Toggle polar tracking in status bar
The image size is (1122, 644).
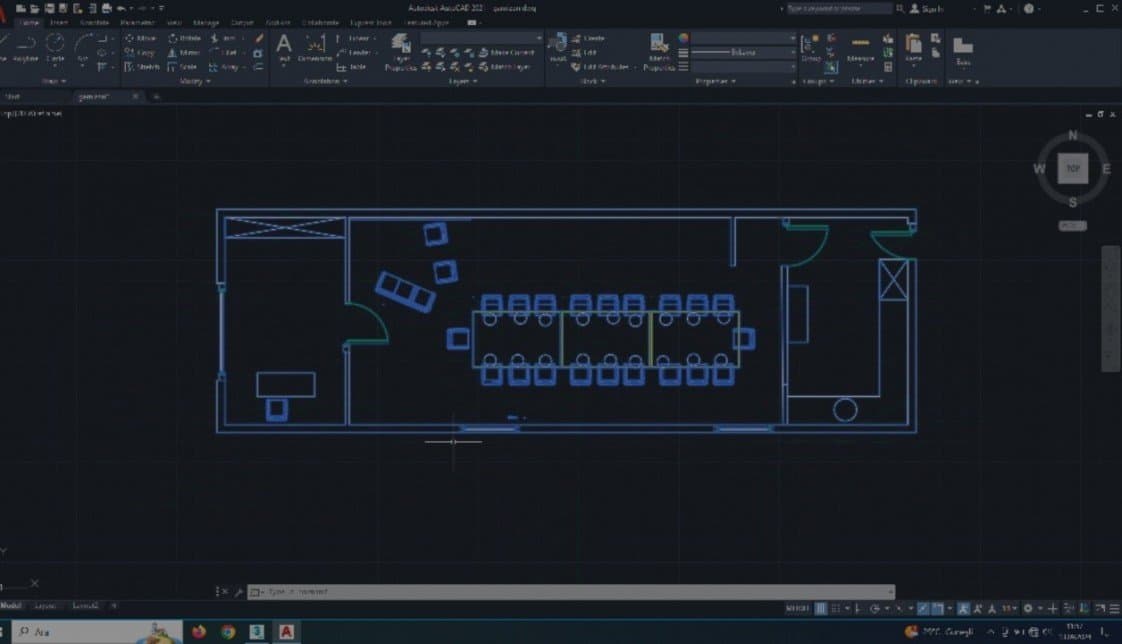(874, 608)
